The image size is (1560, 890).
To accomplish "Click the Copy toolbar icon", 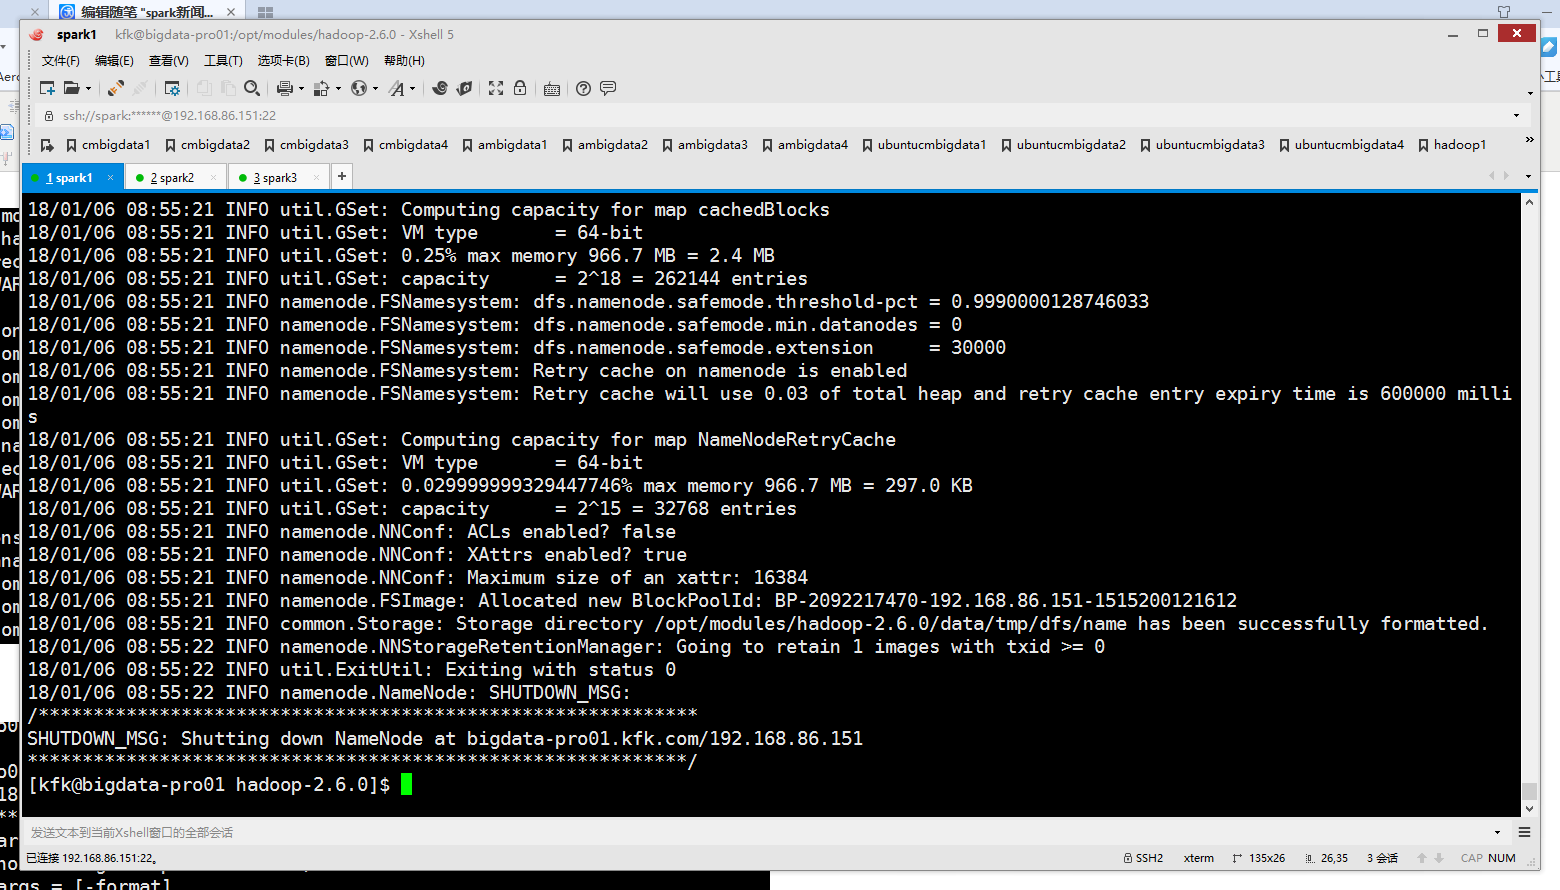I will [204, 88].
